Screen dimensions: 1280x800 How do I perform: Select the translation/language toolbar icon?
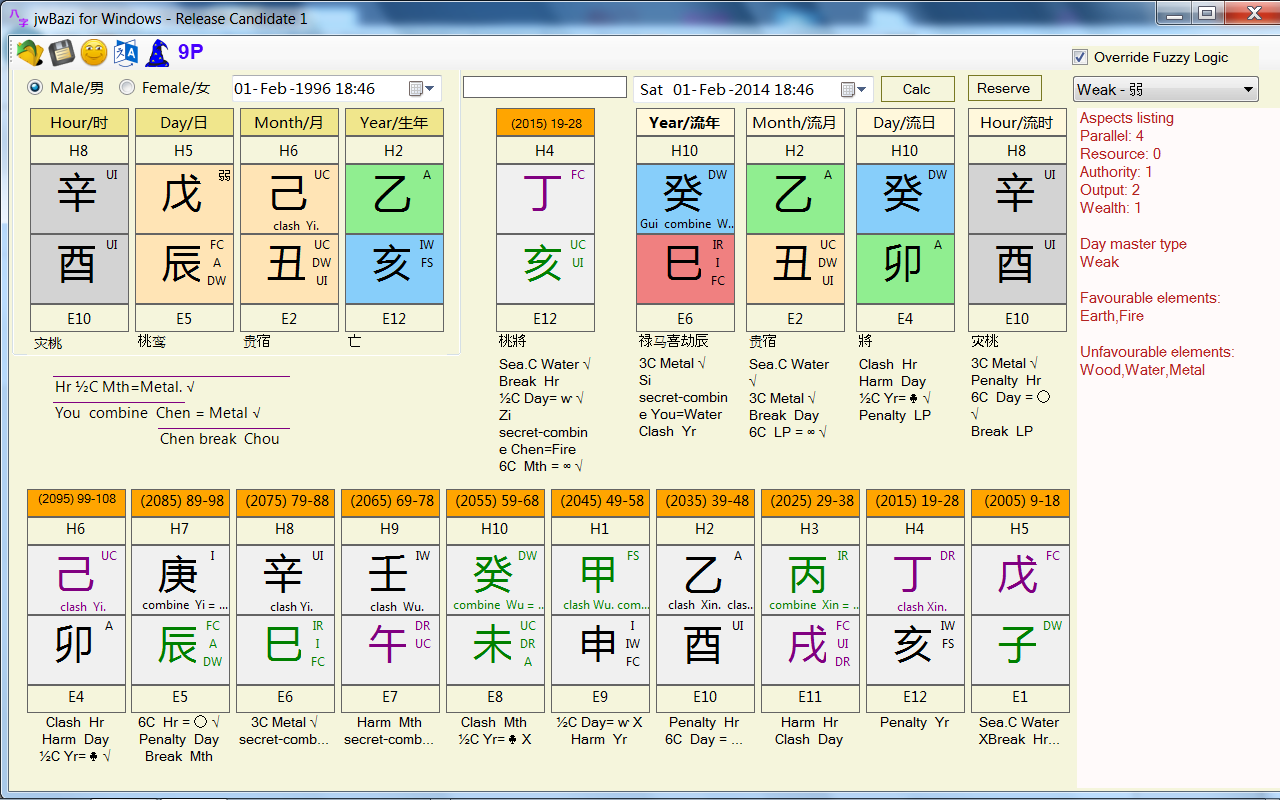tap(124, 52)
